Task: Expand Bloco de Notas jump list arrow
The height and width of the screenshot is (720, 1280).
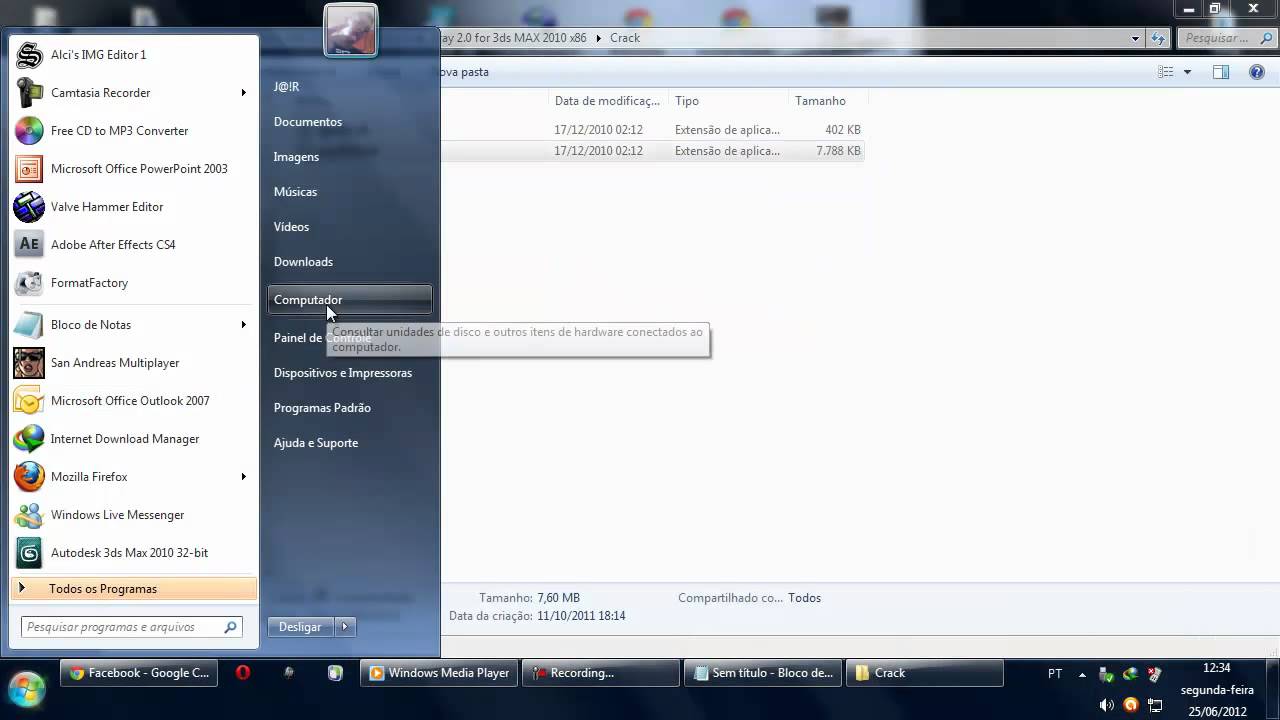Action: tap(243, 325)
